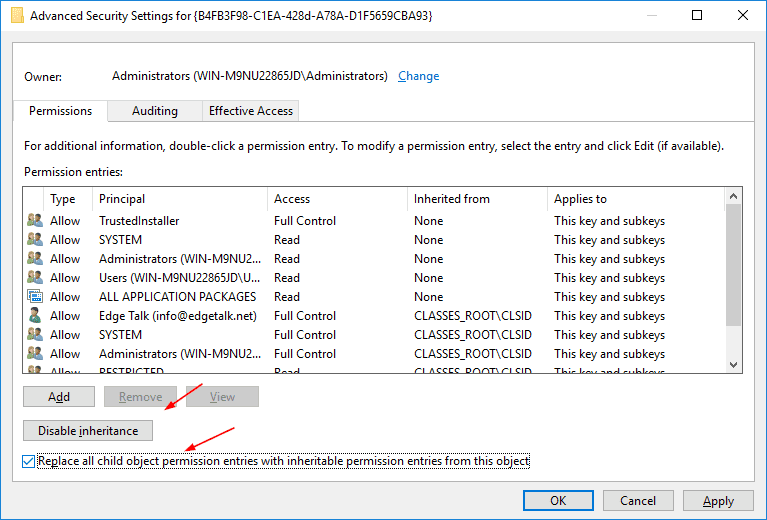767x520 pixels.
Task: Confirm with the OK button
Action: pos(558,500)
